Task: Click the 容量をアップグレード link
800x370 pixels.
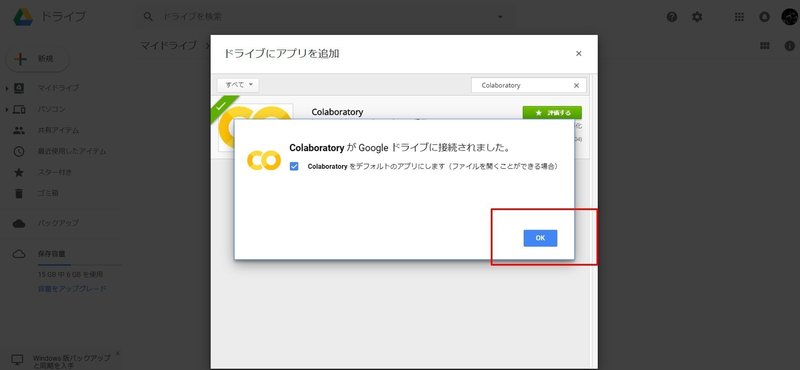Action: point(72,289)
